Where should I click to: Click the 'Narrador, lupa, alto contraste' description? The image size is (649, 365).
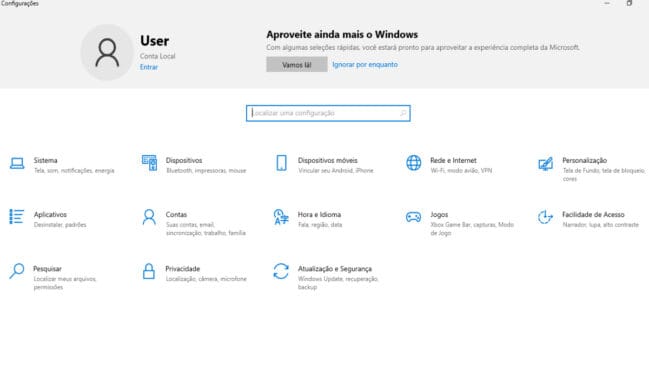(x=600, y=225)
